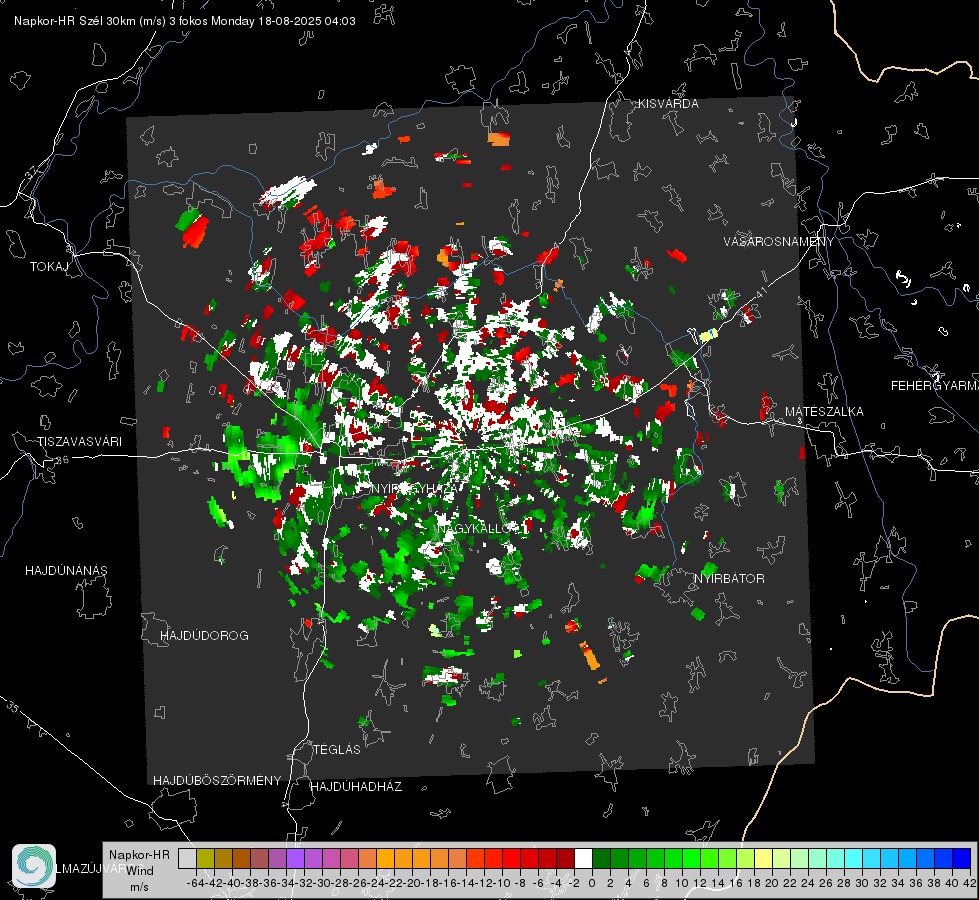Screen dimensions: 979x900
Task: Click the Napkor-HR legend label
Action: tap(139, 855)
